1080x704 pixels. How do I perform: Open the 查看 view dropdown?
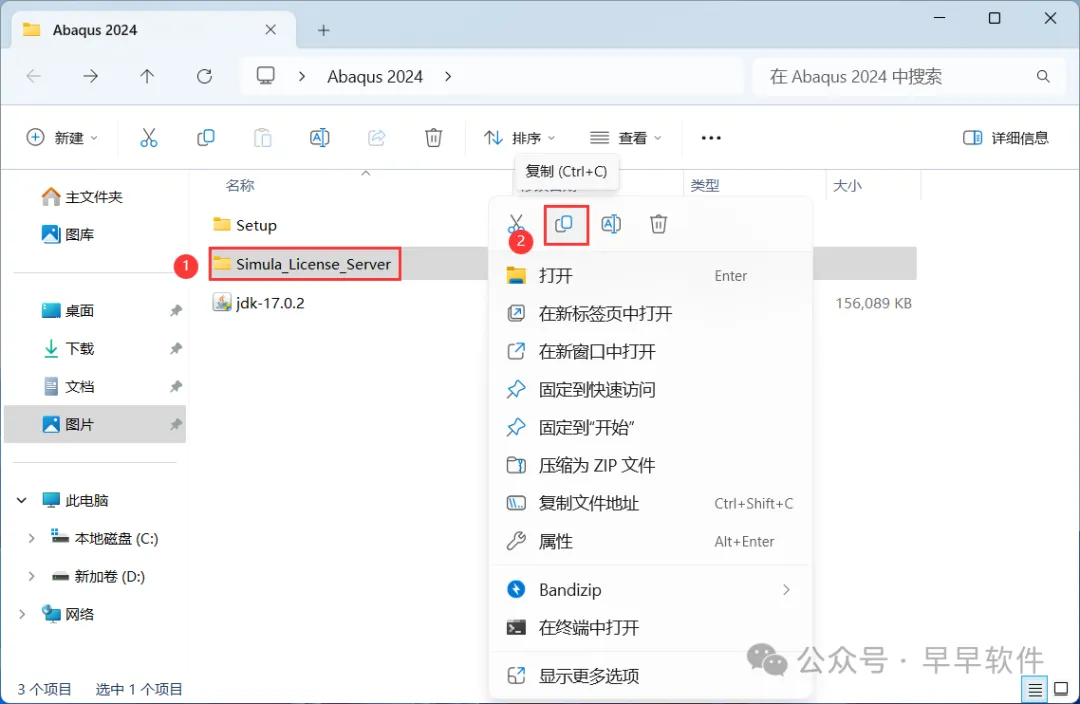click(x=625, y=138)
